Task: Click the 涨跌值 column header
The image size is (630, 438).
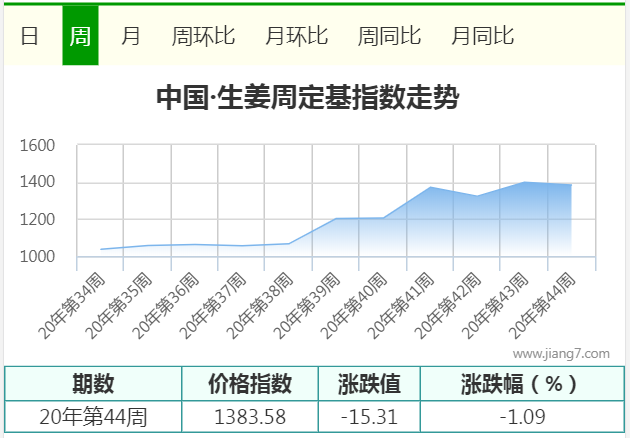Action: coord(369,384)
